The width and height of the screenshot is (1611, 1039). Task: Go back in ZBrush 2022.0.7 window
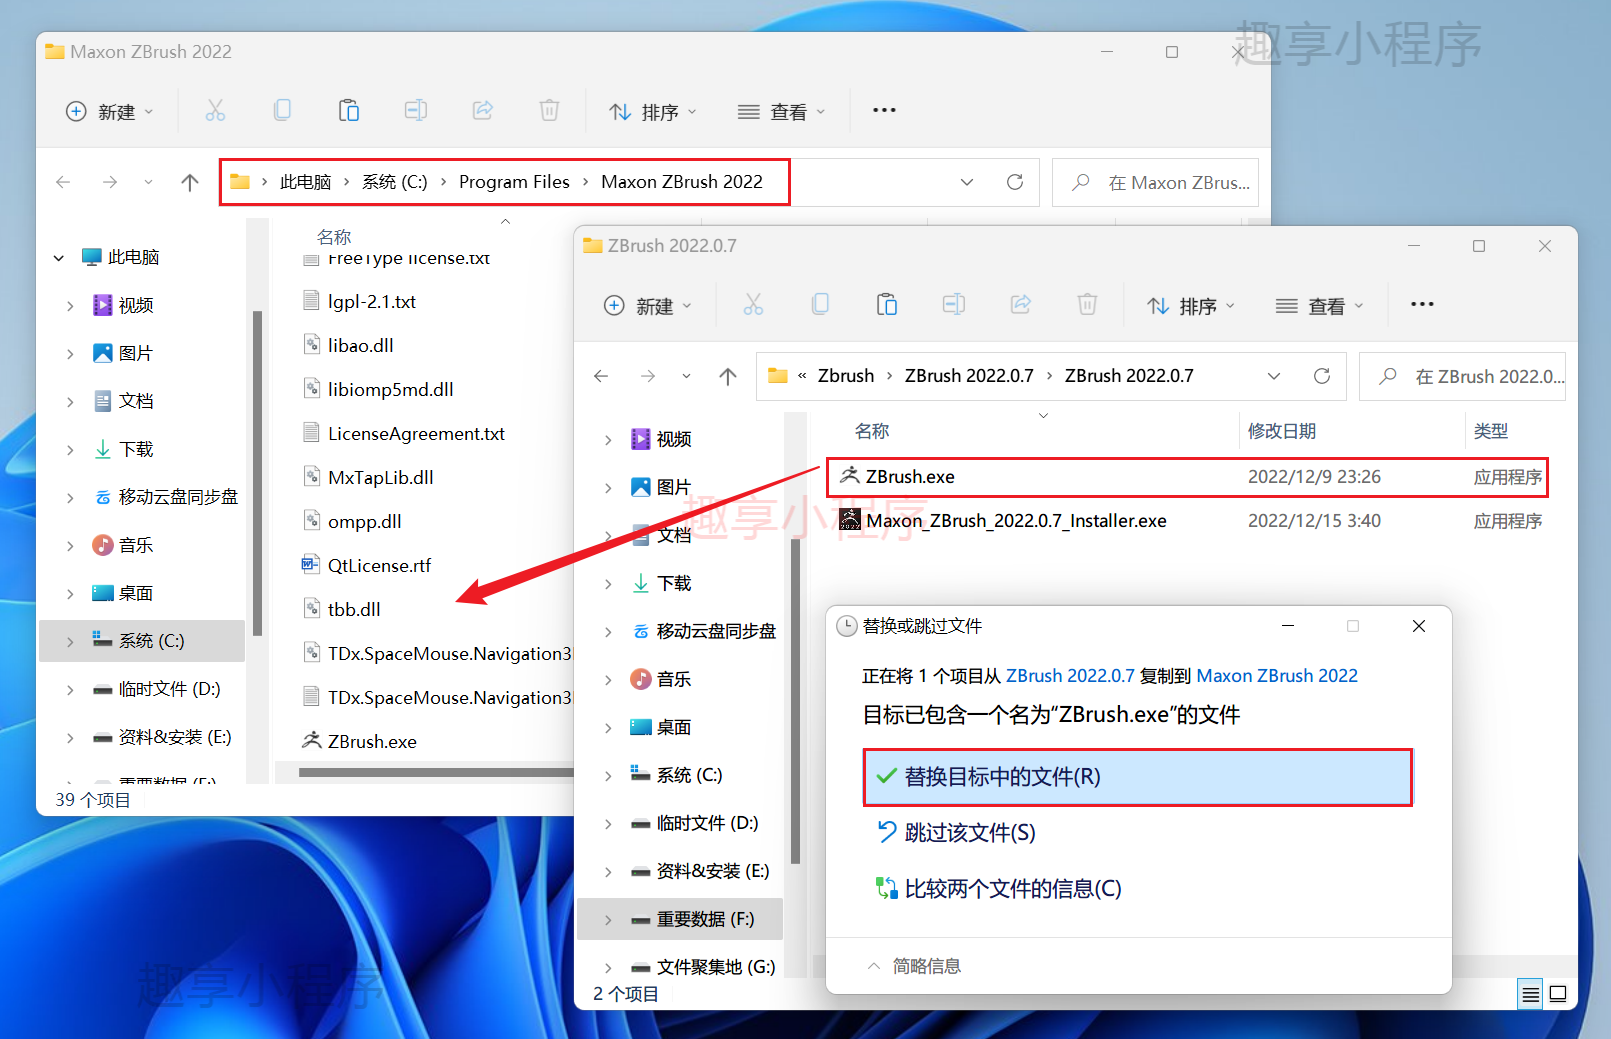(601, 376)
